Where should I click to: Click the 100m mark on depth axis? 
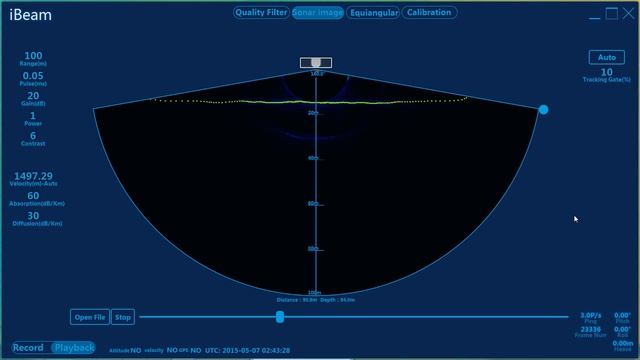(x=314, y=292)
